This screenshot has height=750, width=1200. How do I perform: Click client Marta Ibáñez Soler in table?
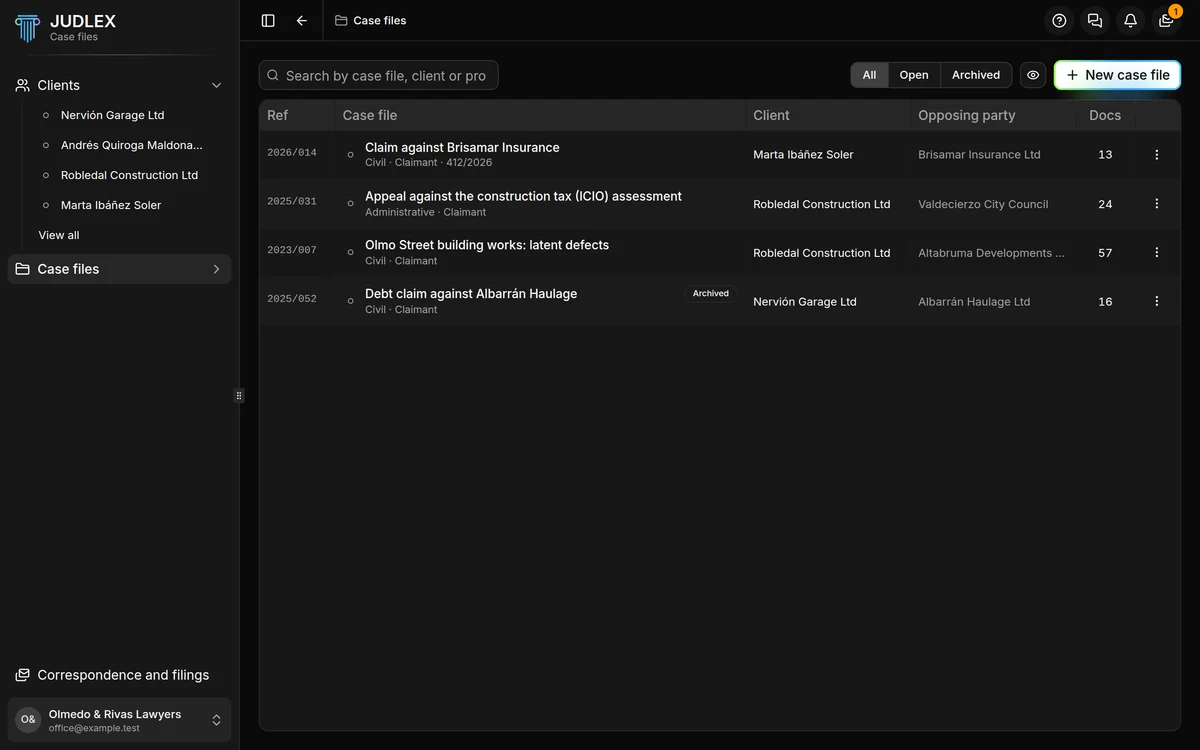point(803,155)
